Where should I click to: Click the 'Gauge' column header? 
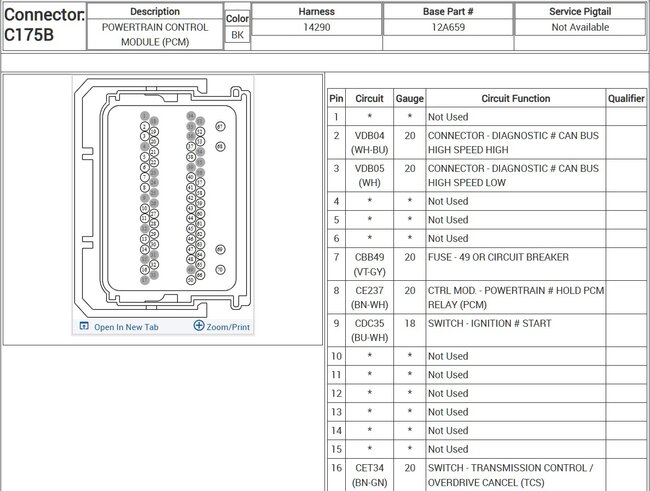[410, 98]
